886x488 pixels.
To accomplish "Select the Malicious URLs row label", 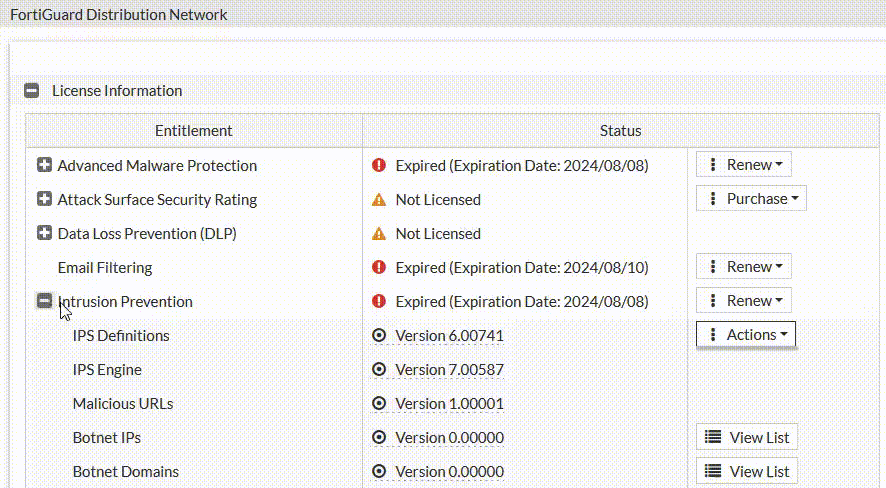I will click(123, 403).
